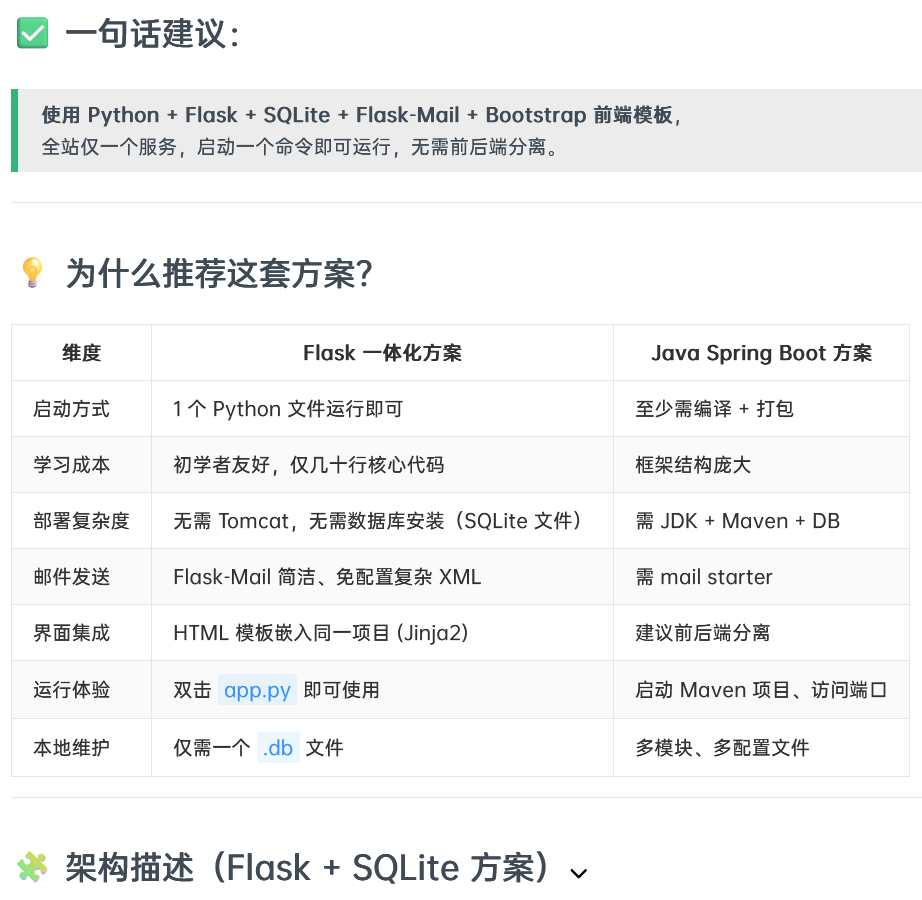
Task: Click the light bulb emoji beside 为什么推荐这套方案
Action: 32,273
